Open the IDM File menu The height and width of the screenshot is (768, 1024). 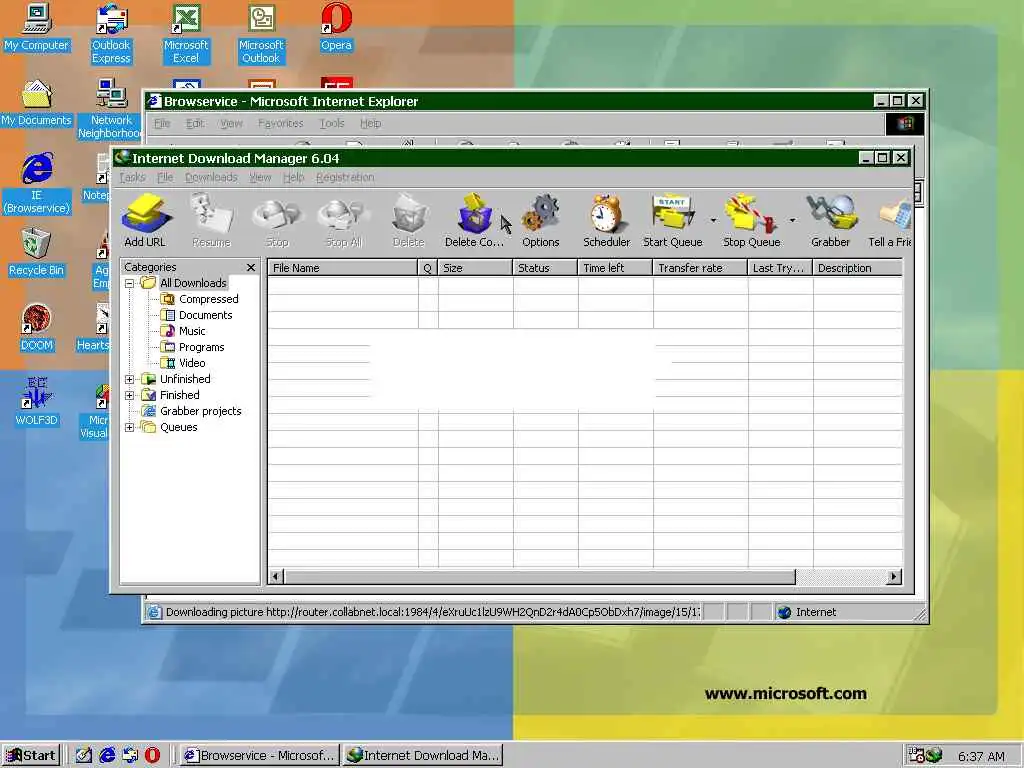point(165,178)
